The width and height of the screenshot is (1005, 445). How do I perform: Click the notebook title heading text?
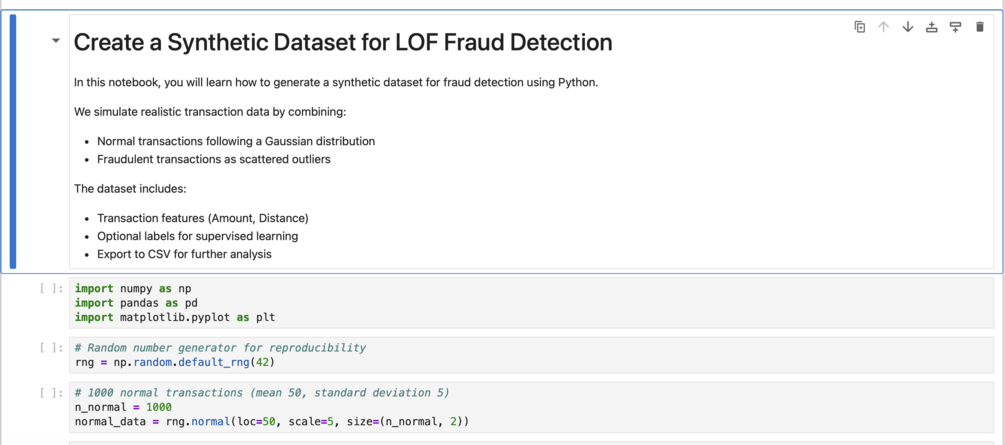point(342,43)
